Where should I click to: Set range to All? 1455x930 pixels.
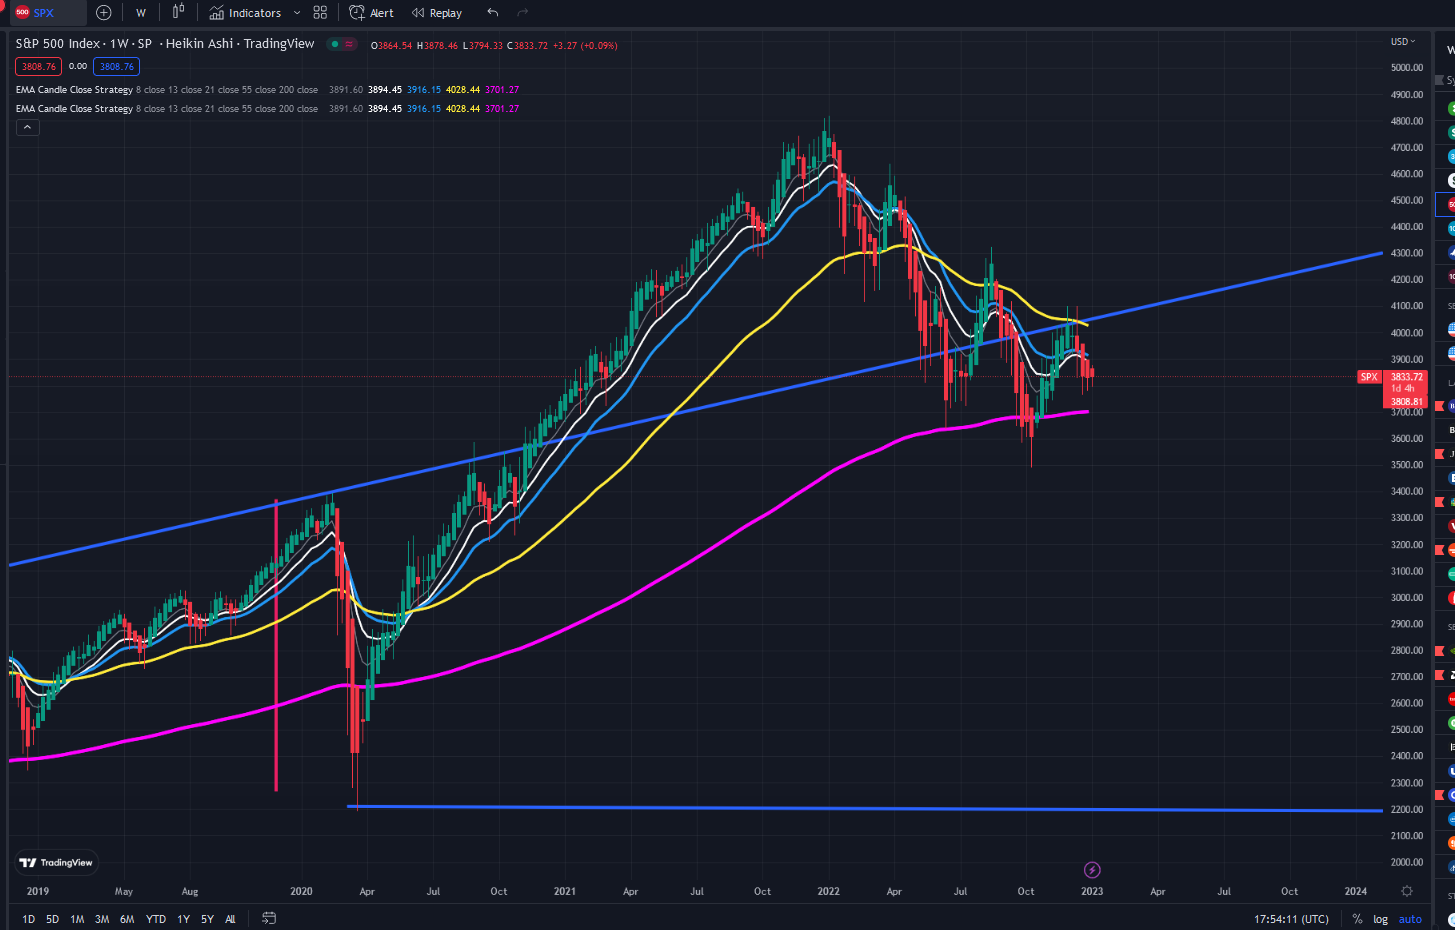point(230,919)
